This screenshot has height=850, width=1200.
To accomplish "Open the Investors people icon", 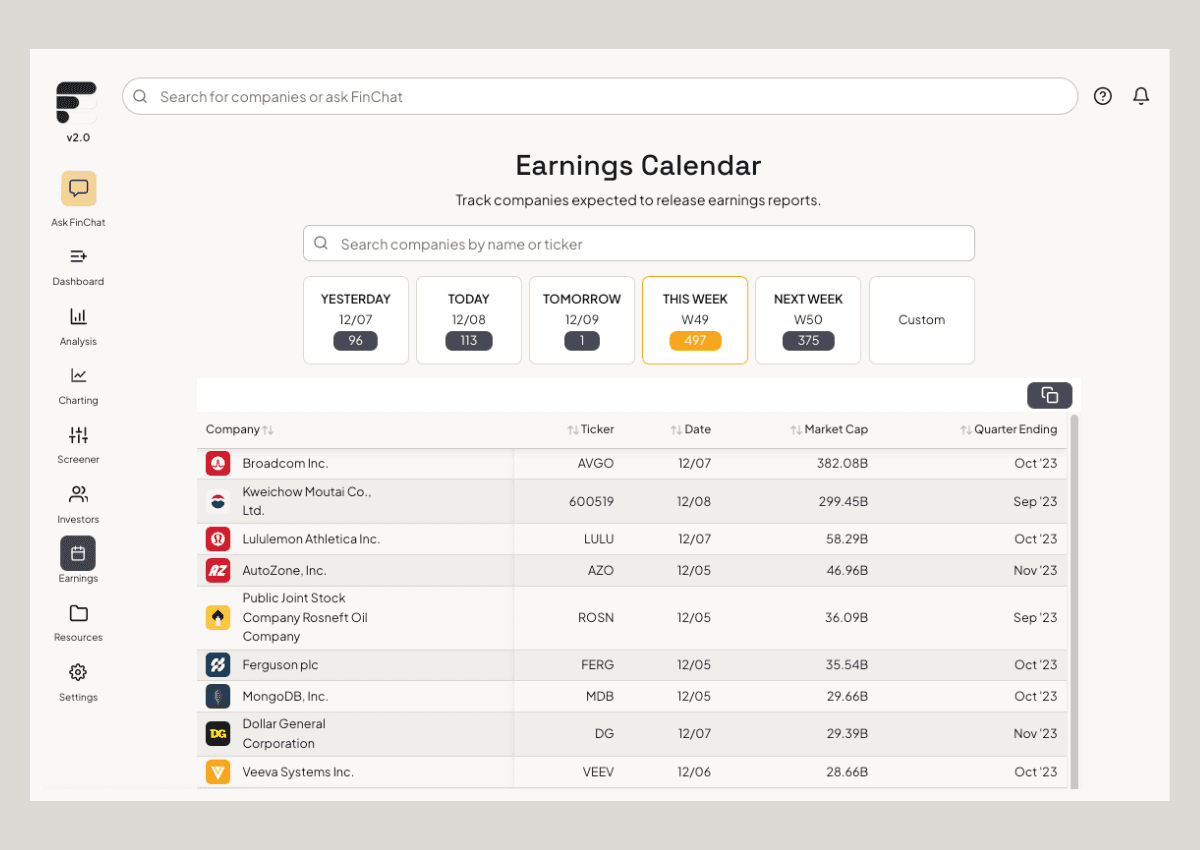I will pos(78,494).
